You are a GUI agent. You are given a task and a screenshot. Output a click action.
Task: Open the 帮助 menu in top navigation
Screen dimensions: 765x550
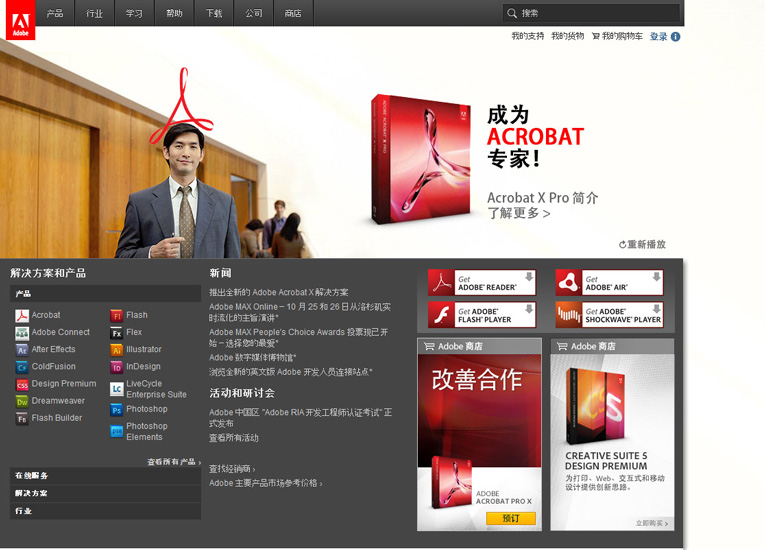[x=174, y=13]
